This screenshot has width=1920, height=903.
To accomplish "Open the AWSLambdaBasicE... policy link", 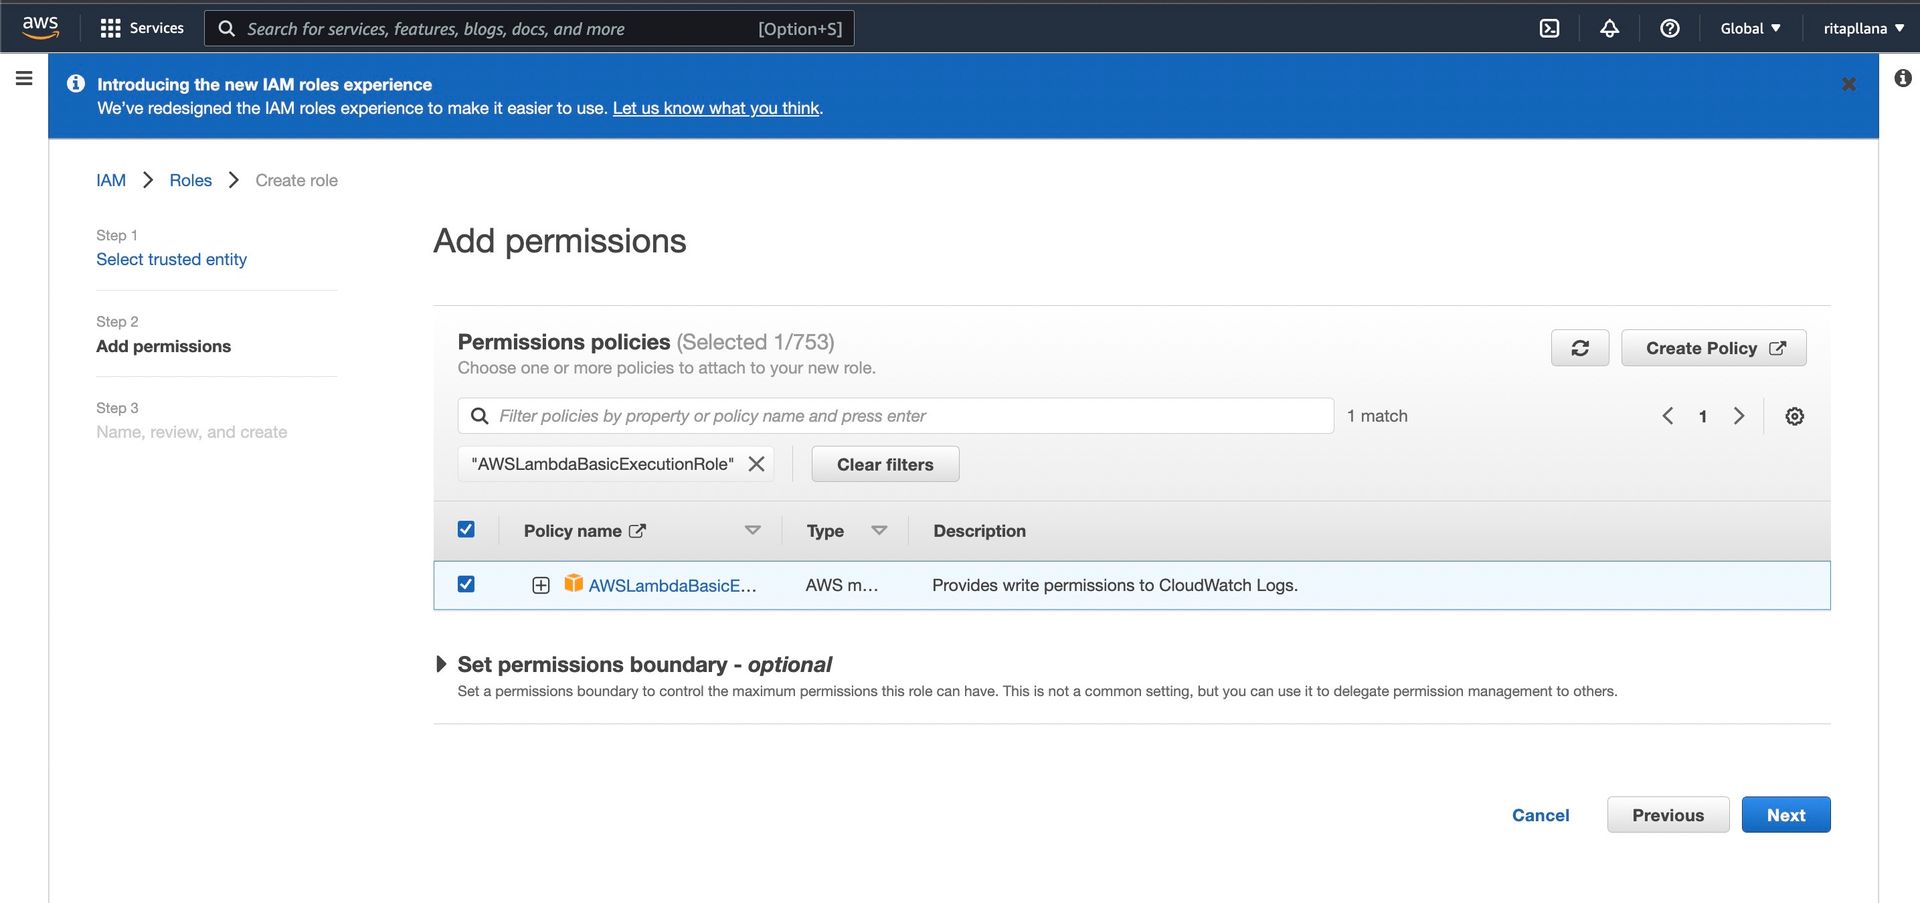I will point(672,586).
